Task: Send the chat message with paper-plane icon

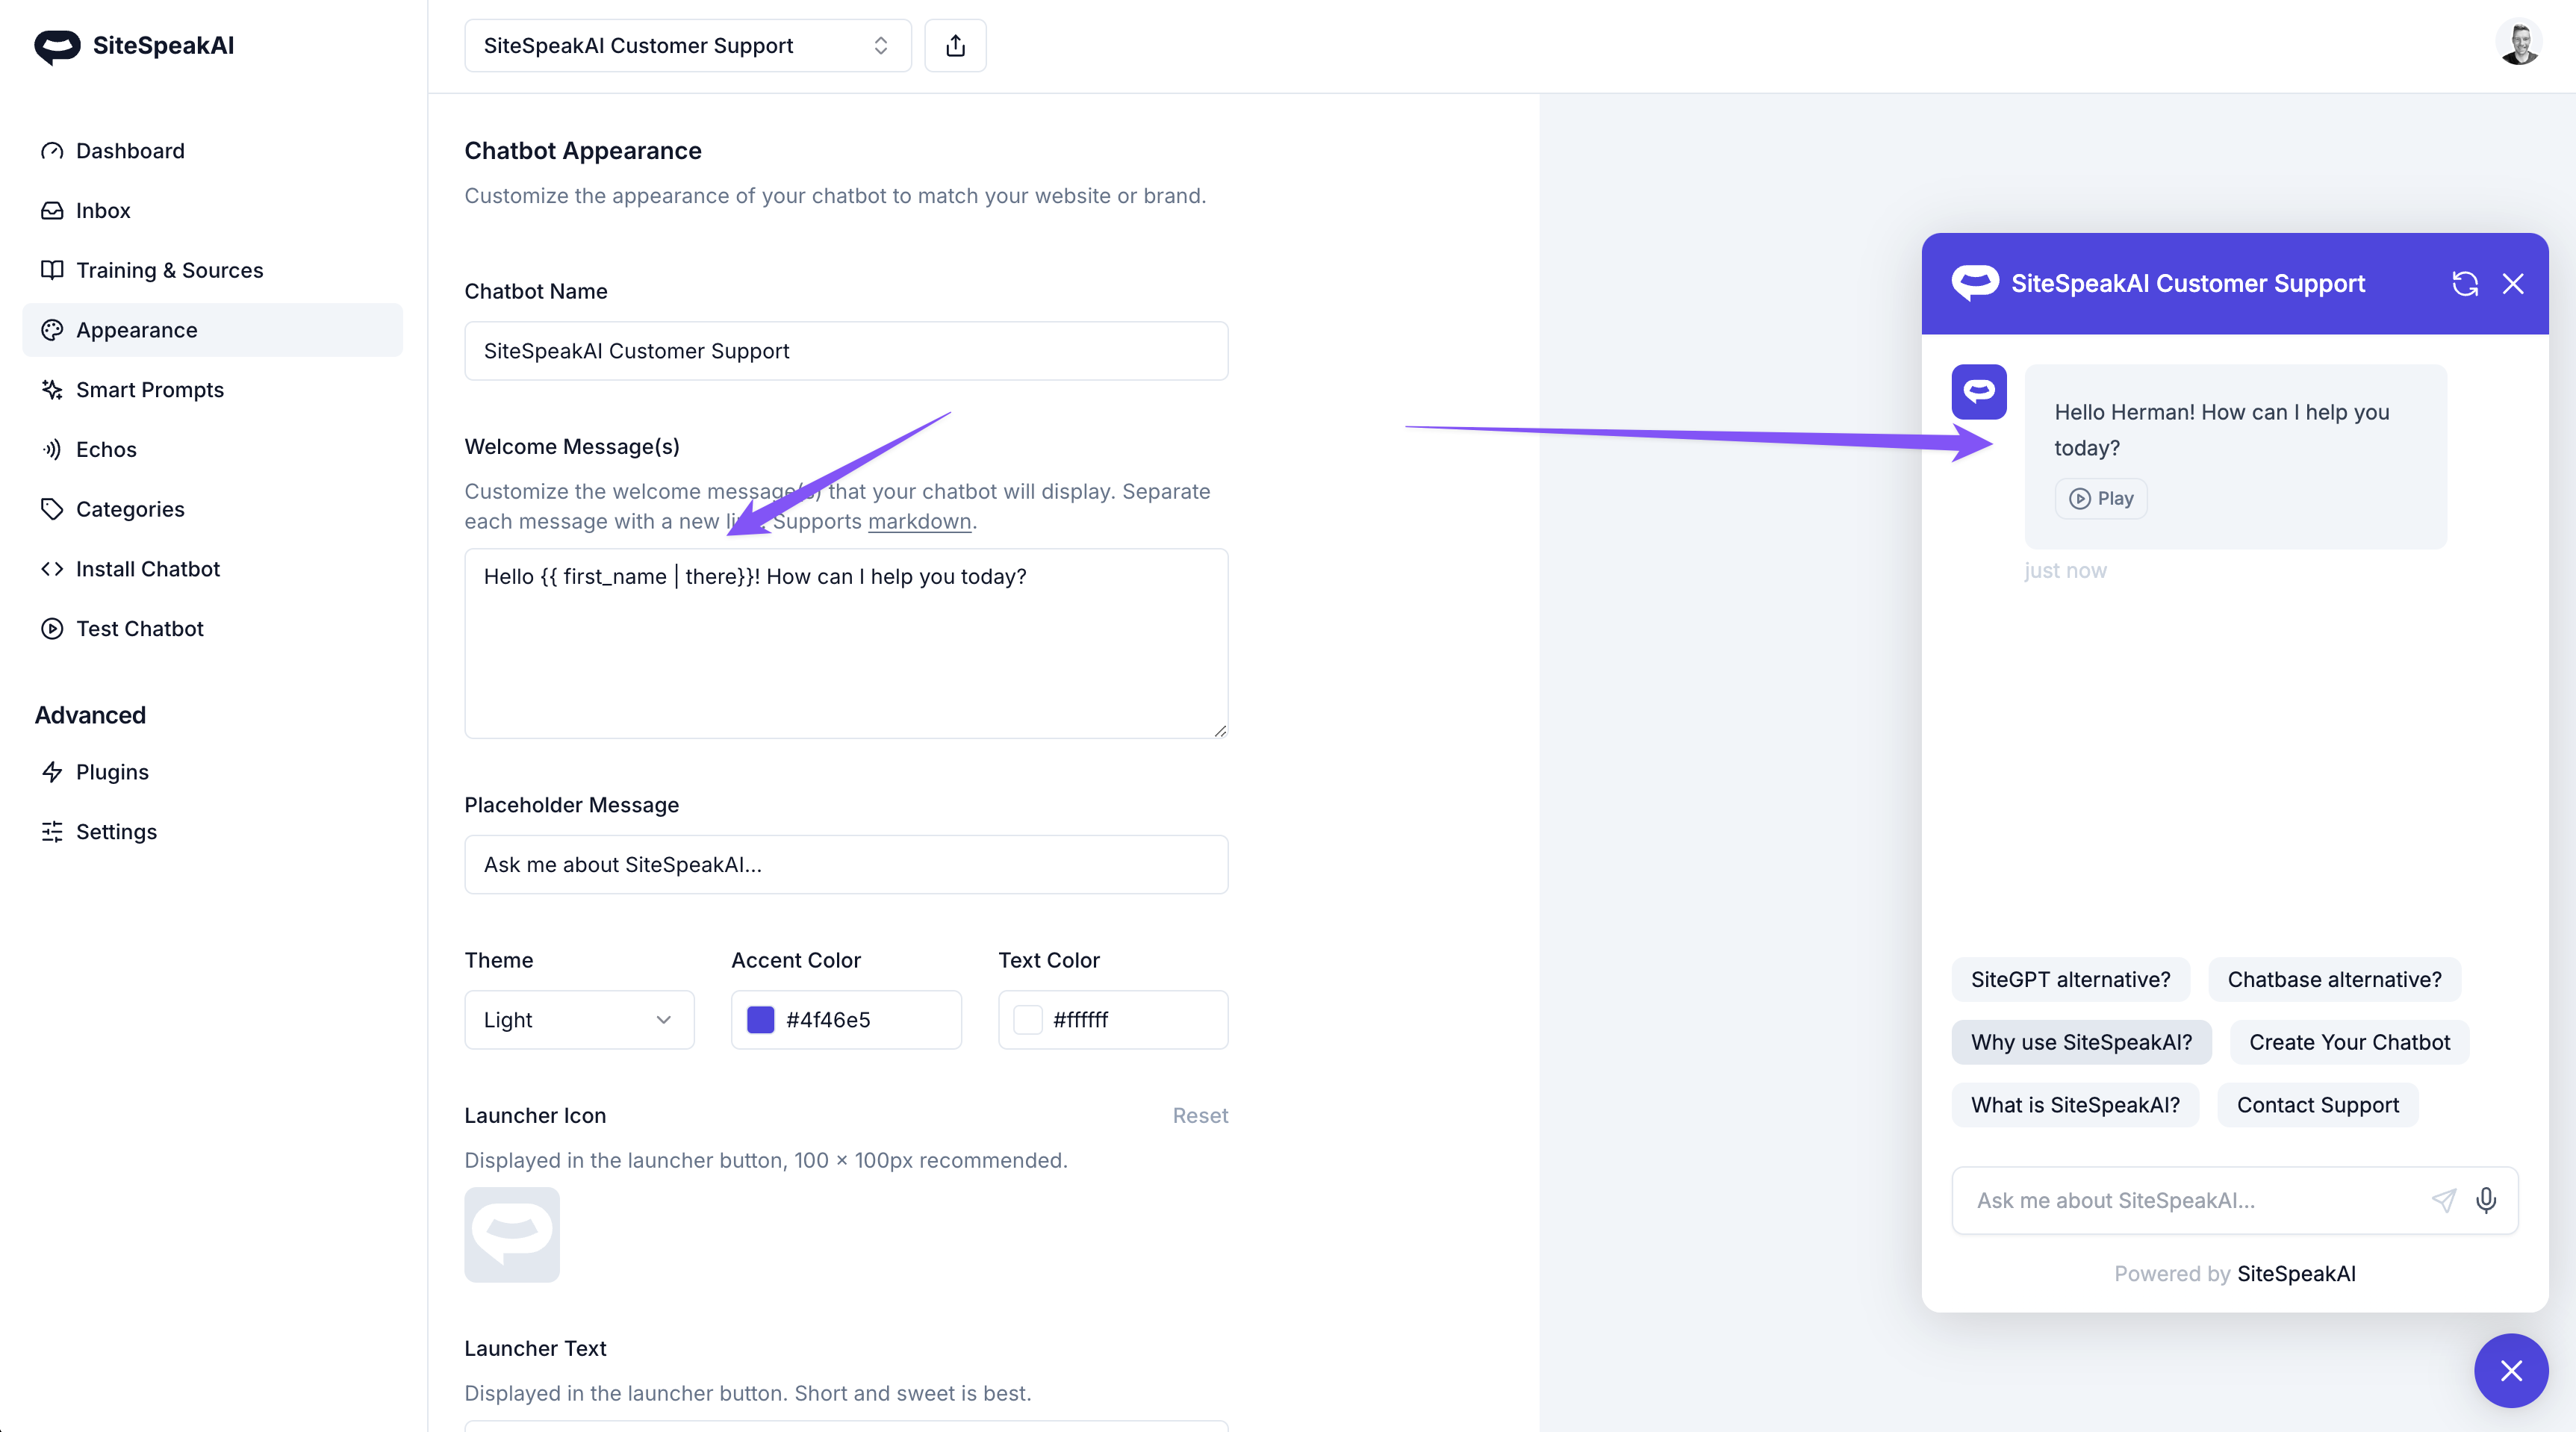Action: [2443, 1200]
